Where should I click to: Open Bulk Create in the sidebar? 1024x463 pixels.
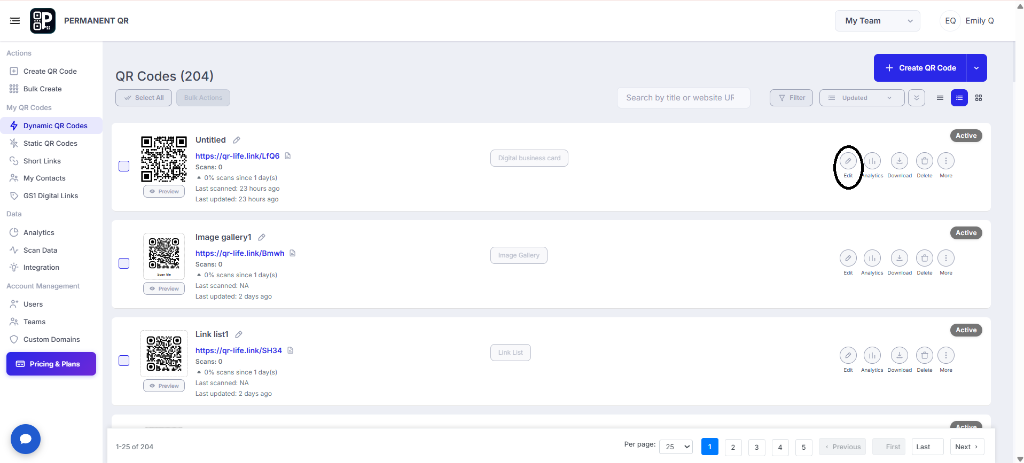[x=42, y=89]
